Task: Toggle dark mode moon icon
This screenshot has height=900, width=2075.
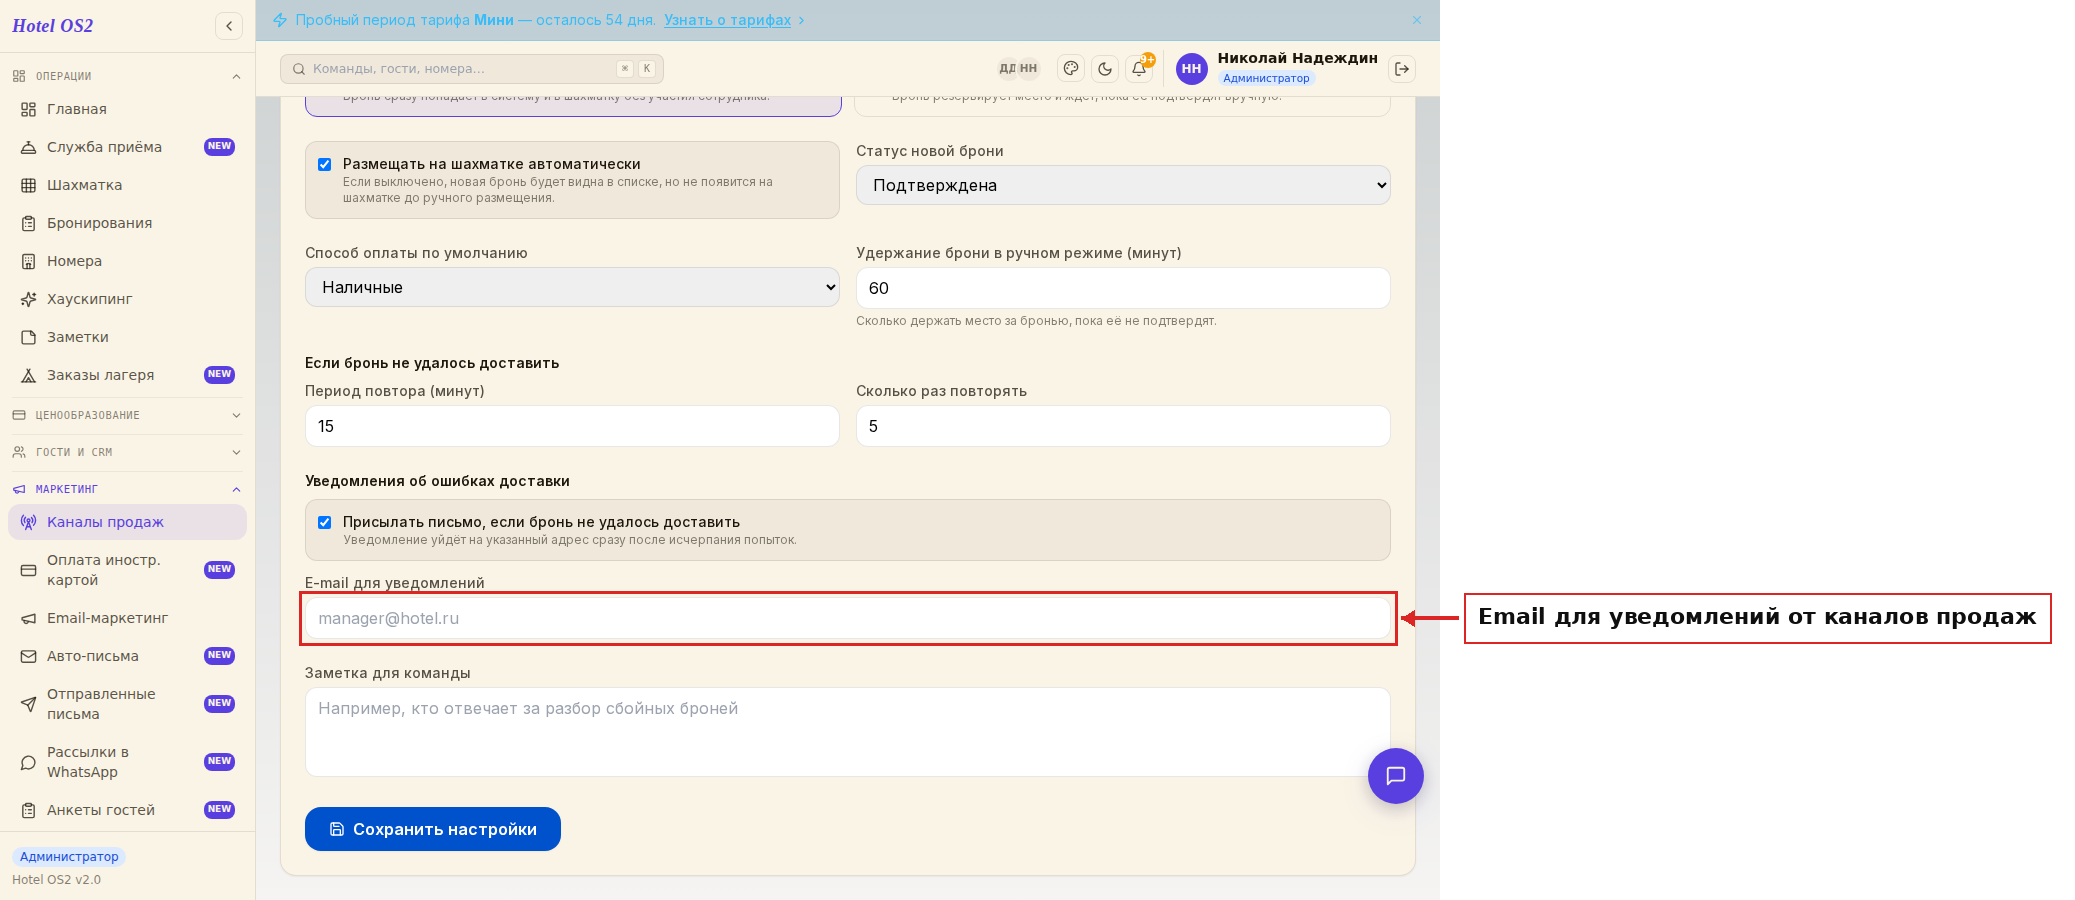Action: (1105, 69)
